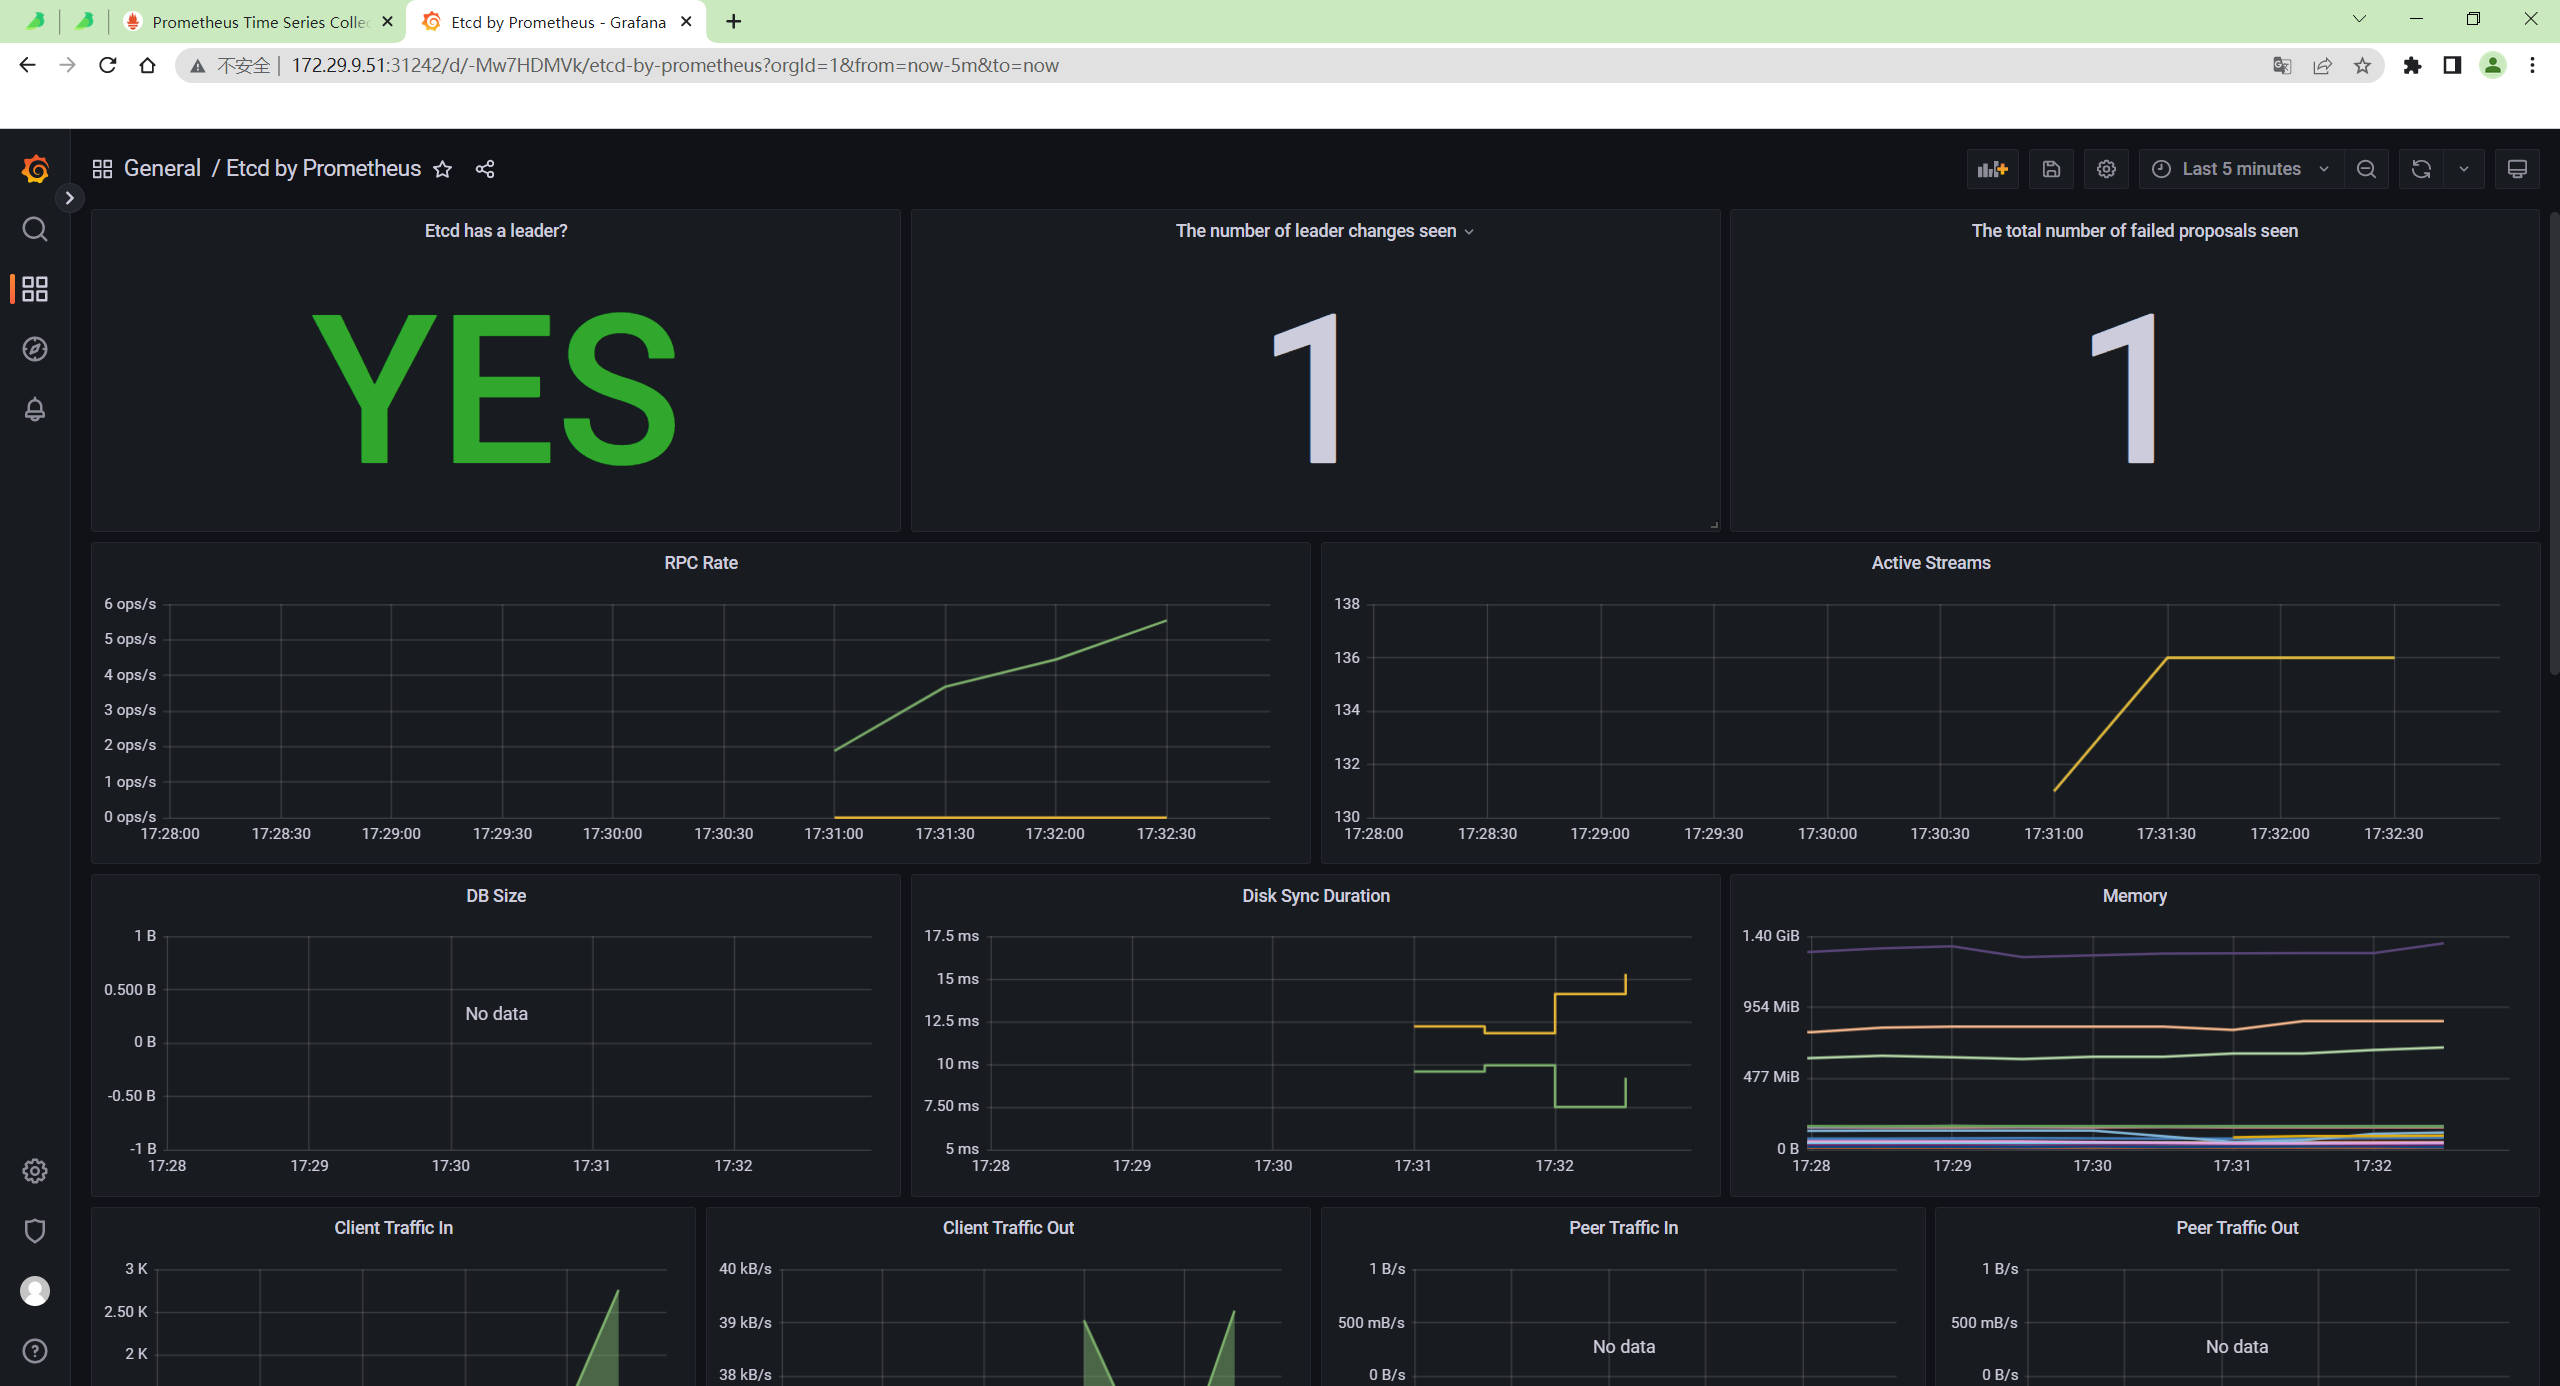Open the Chrome three-dot menu
Screen dimensions: 2560x1386
(x=2532, y=65)
